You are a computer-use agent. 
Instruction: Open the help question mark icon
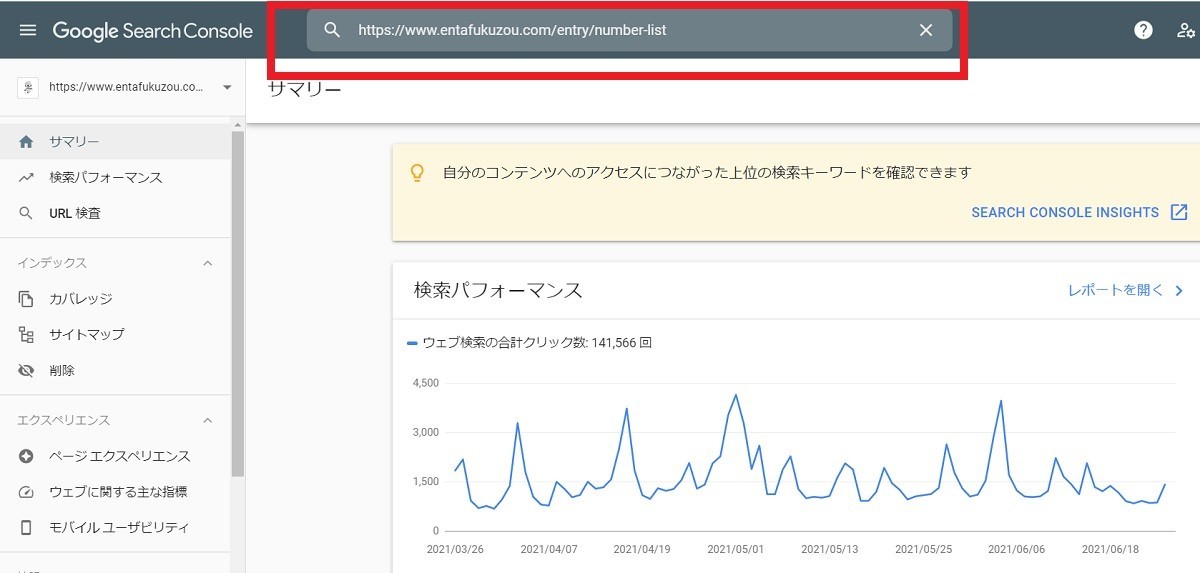[x=1143, y=30]
